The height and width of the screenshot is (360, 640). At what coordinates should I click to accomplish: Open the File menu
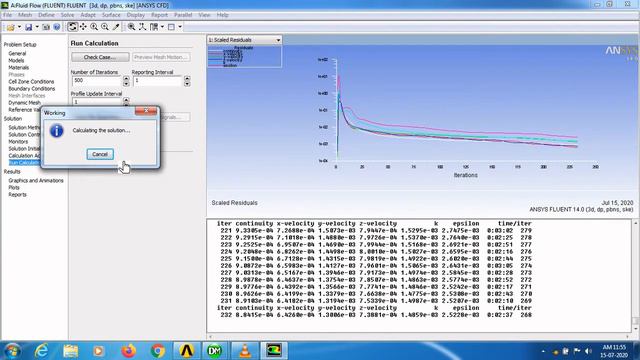click(7, 15)
